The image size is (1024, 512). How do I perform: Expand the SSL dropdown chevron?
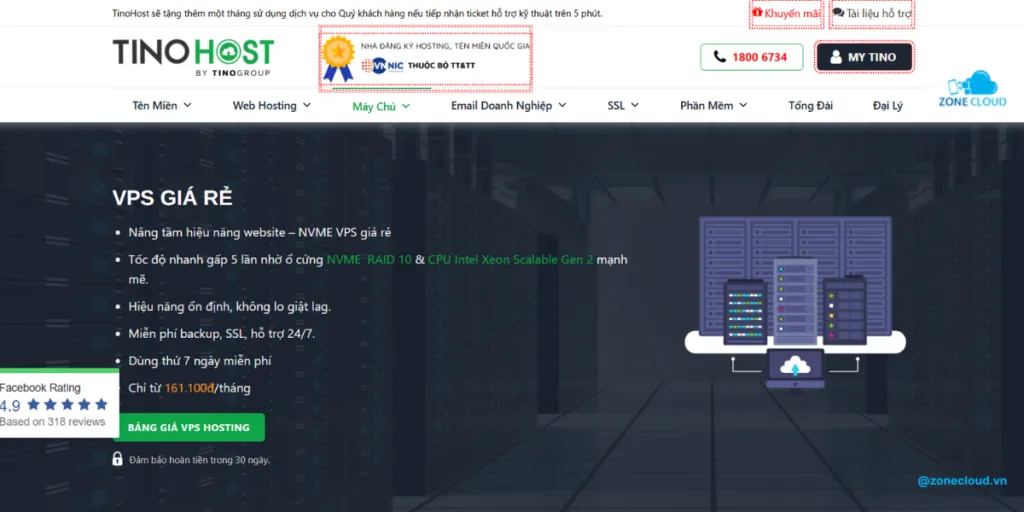coord(635,105)
